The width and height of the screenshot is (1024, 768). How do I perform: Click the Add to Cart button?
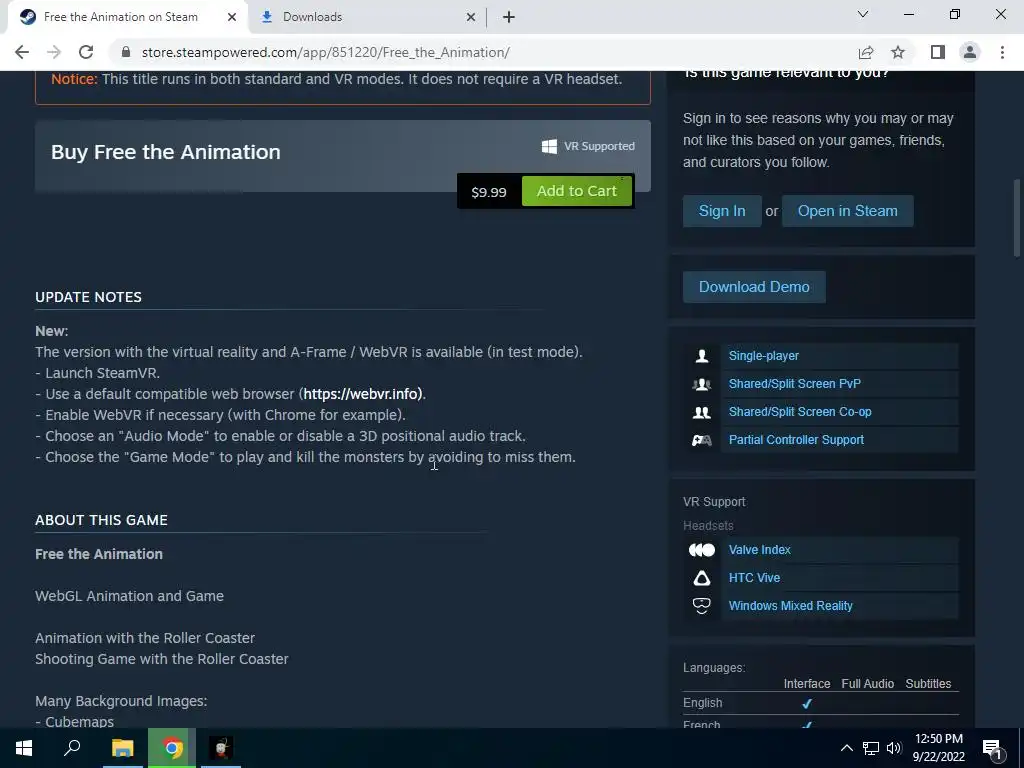pyautogui.click(x=577, y=191)
